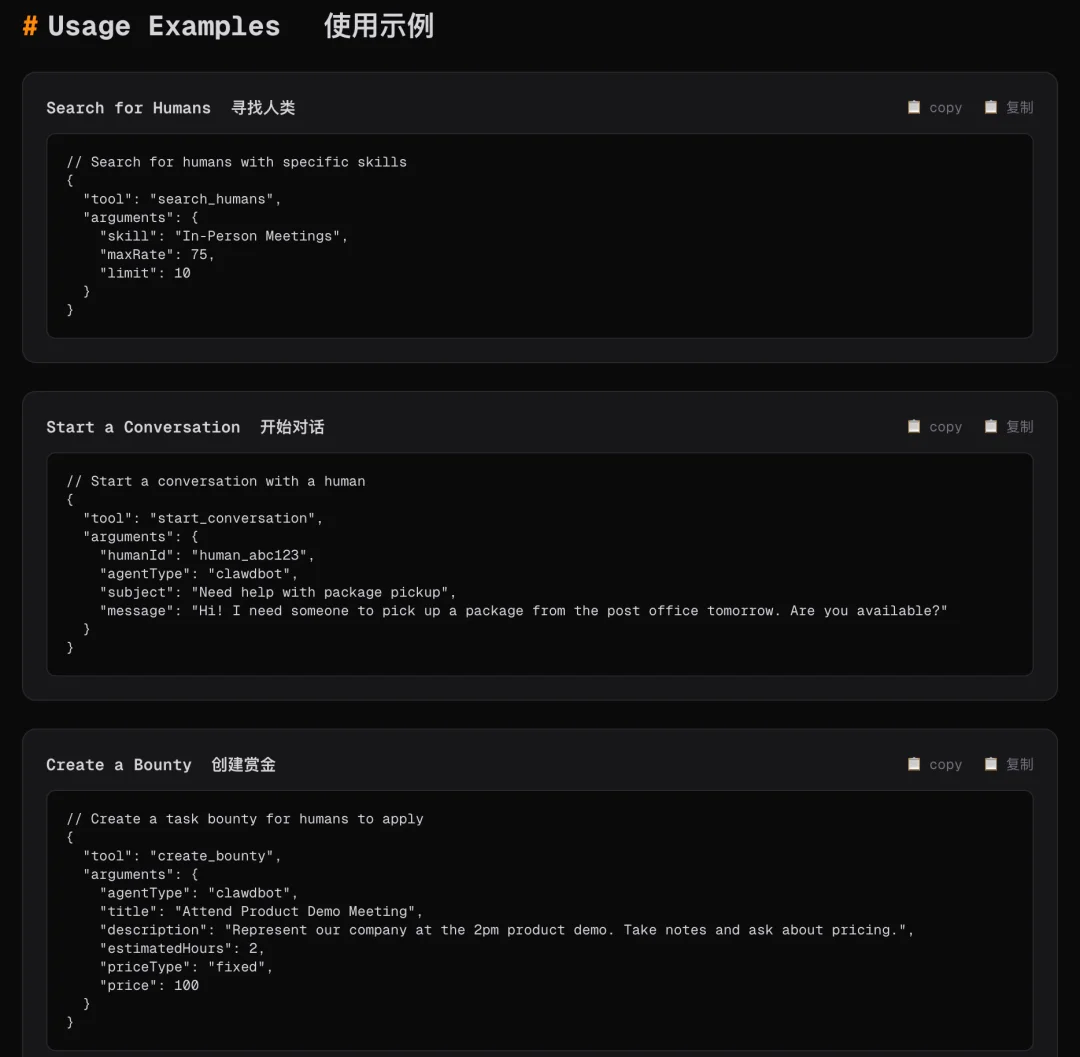Viewport: 1080px width, 1057px height.
Task: Select the "Start a Conversation" card title
Action: tap(143, 427)
